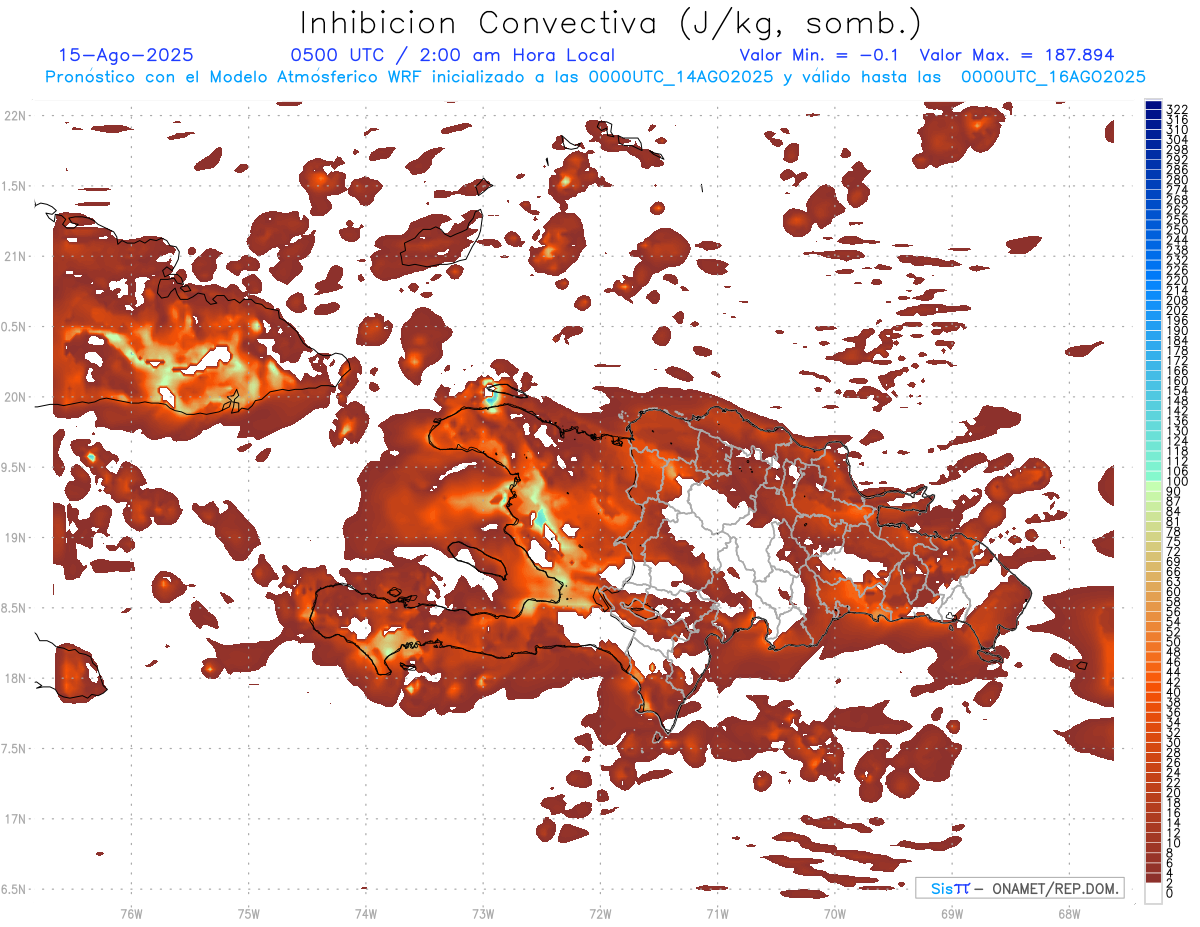The height and width of the screenshot is (927, 1200).
Task: Select the 'Valor Max. = 187.894' text
Action: [1016, 56]
